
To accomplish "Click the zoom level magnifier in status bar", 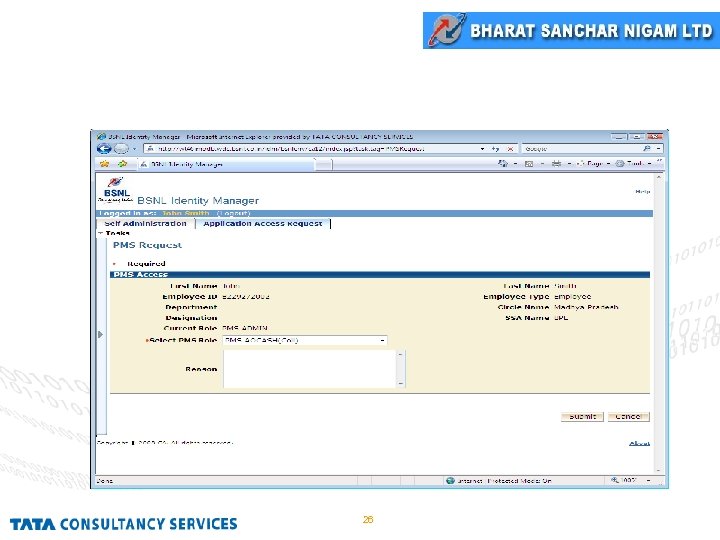I will click(x=615, y=480).
